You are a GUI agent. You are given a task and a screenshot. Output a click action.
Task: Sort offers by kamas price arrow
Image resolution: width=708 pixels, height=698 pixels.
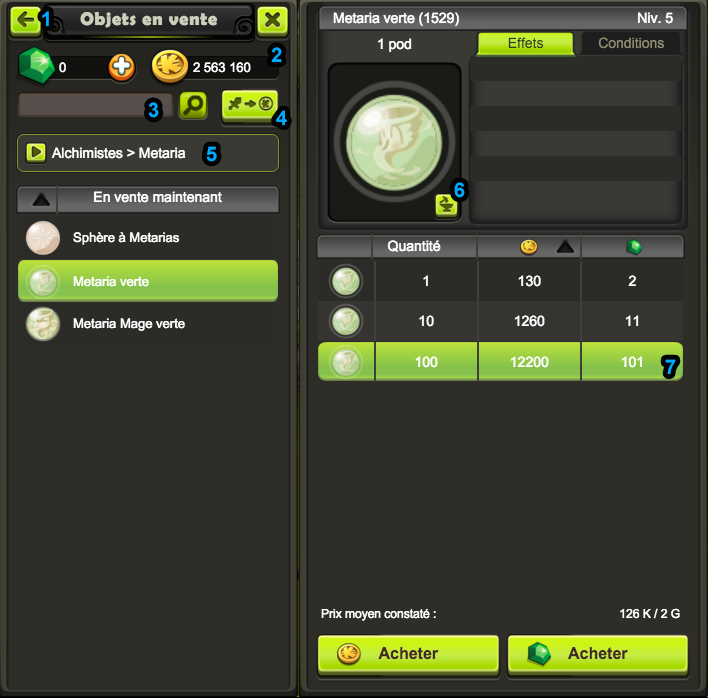[x=565, y=247]
